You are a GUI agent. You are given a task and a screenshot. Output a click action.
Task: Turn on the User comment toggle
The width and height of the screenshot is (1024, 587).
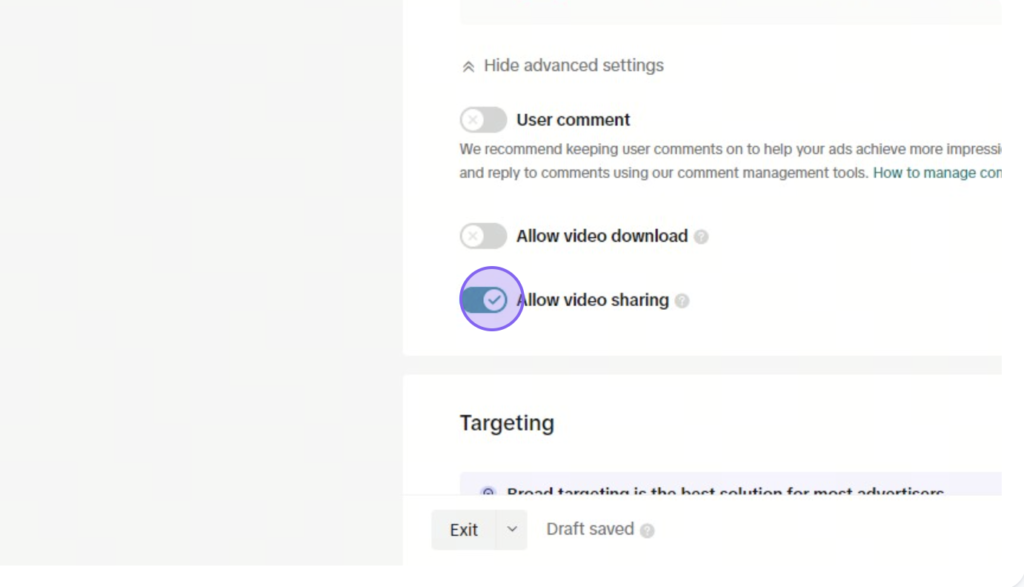pos(483,120)
